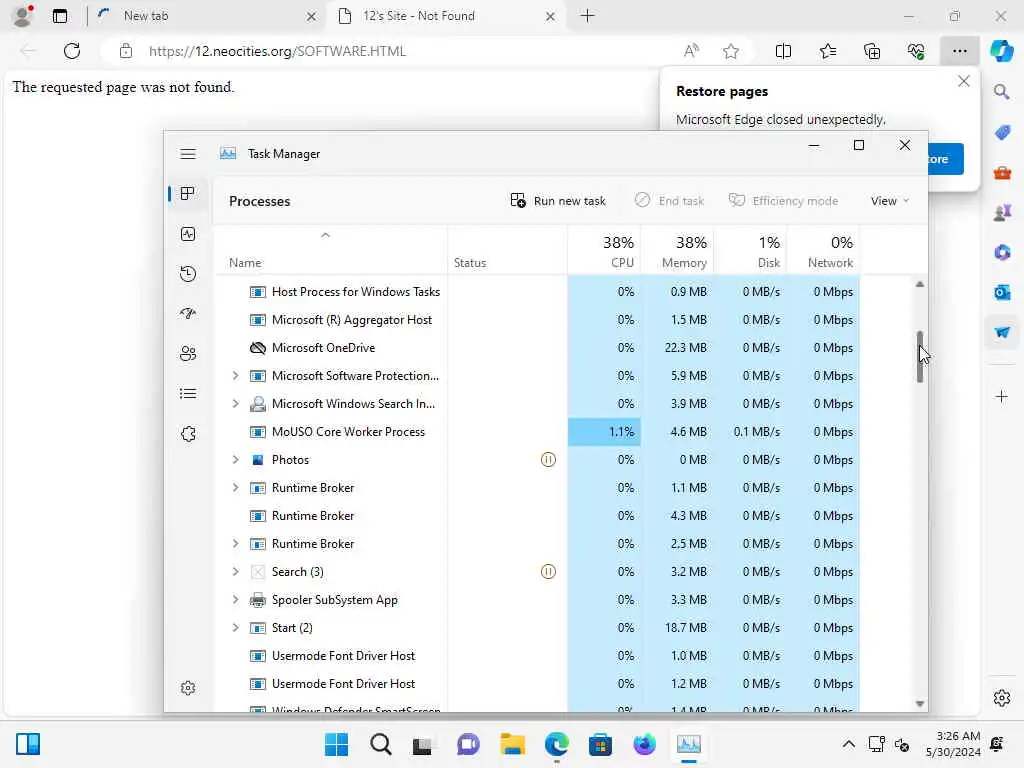Open taskbar Search icon

click(381, 744)
